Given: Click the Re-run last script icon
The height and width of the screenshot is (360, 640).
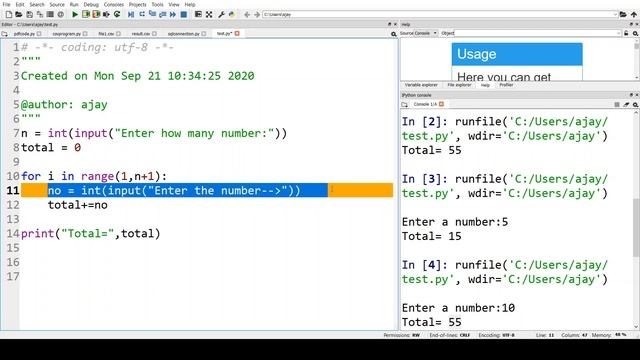Looking at the screenshot, I should tap(117, 15).
